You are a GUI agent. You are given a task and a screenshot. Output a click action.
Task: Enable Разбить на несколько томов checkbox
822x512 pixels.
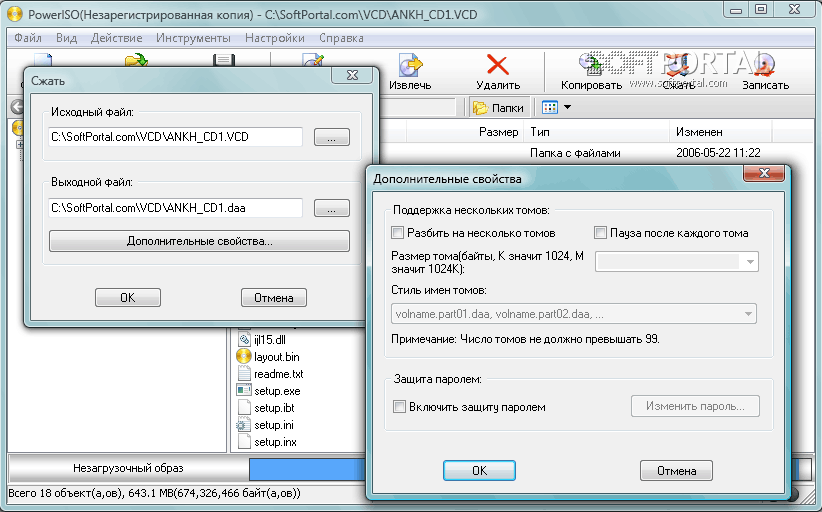point(400,233)
